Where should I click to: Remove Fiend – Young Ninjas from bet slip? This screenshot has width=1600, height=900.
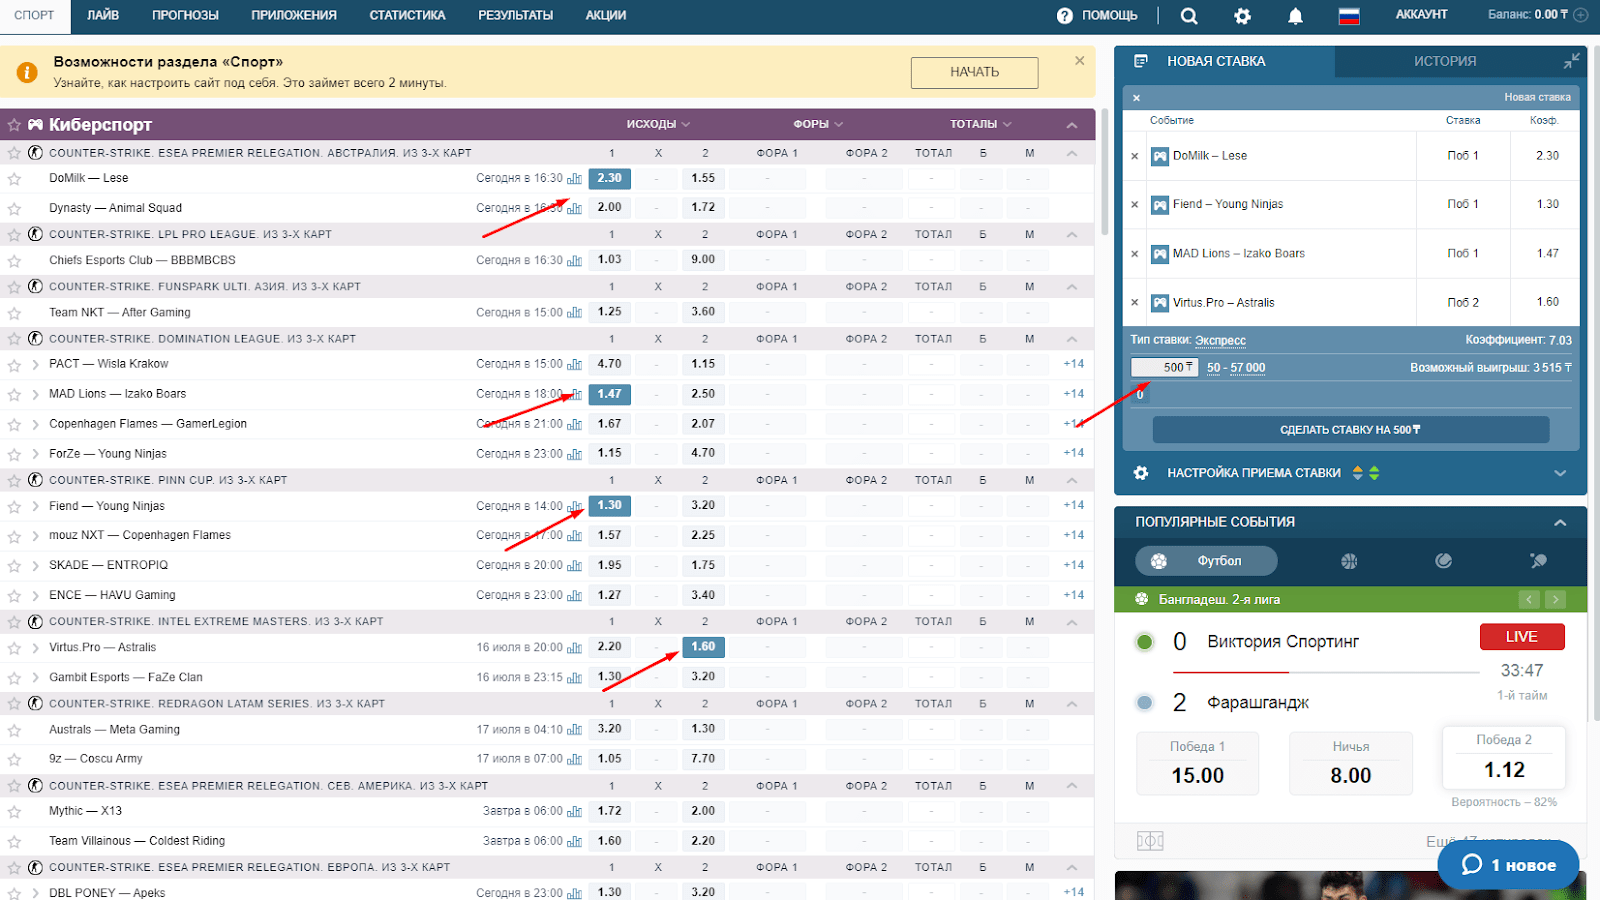(x=1134, y=205)
